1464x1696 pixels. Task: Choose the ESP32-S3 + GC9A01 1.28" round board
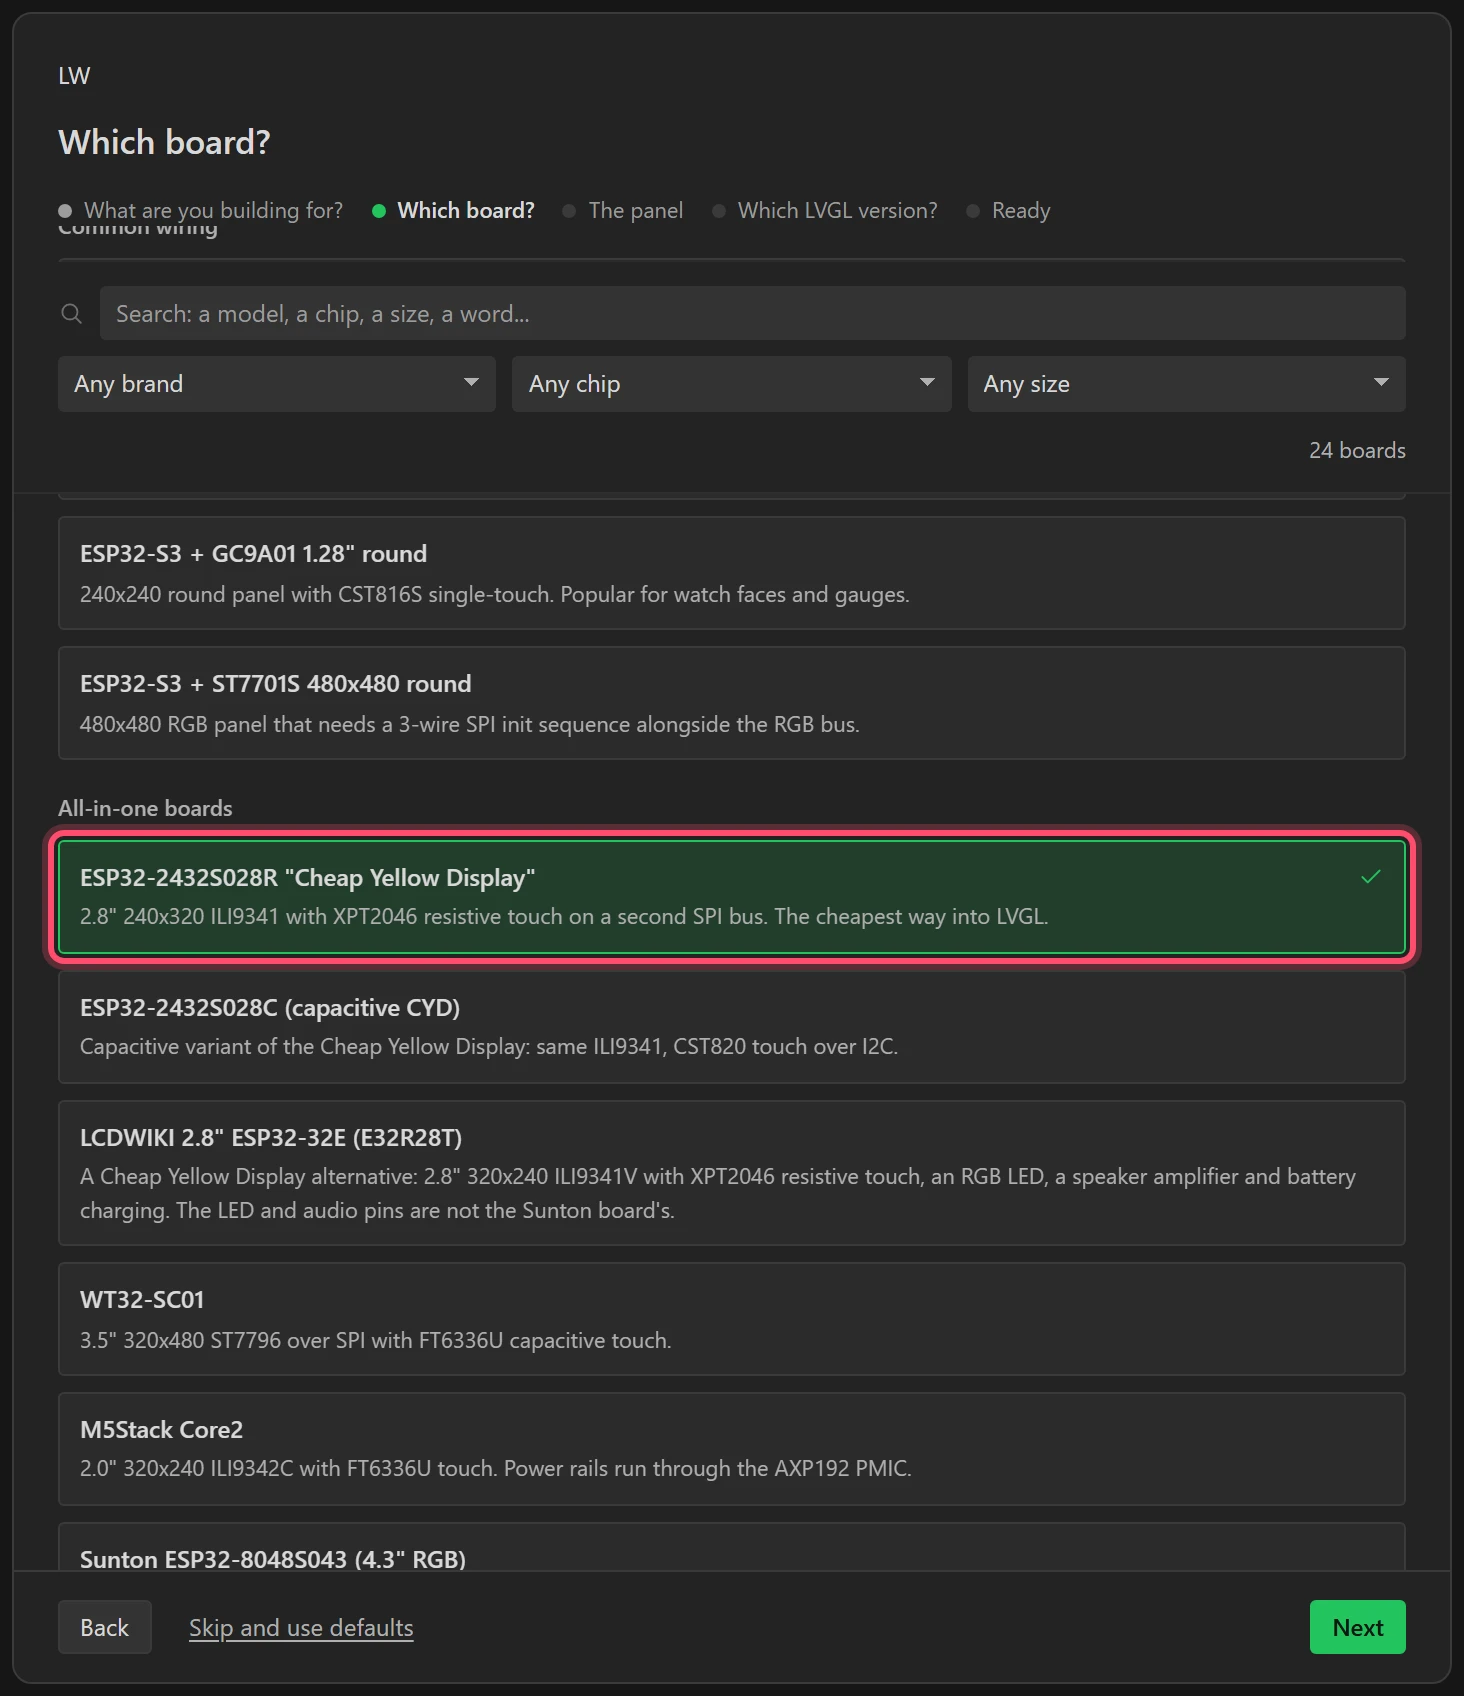(x=731, y=573)
